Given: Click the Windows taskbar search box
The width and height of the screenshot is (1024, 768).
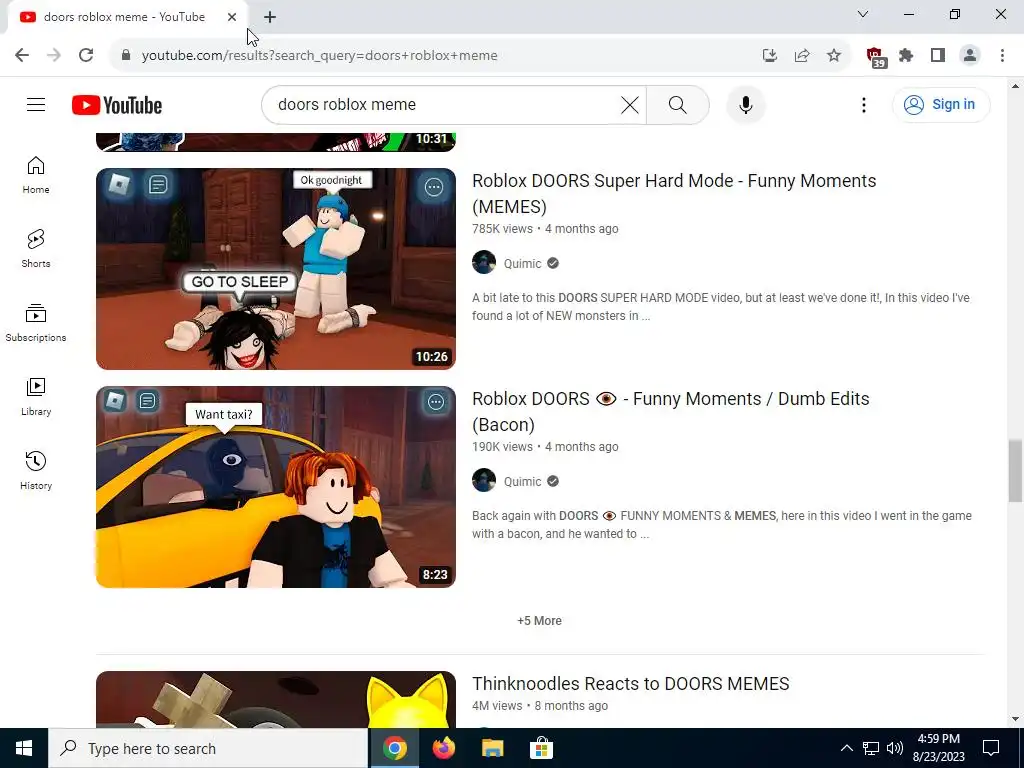Looking at the screenshot, I should point(208,748).
